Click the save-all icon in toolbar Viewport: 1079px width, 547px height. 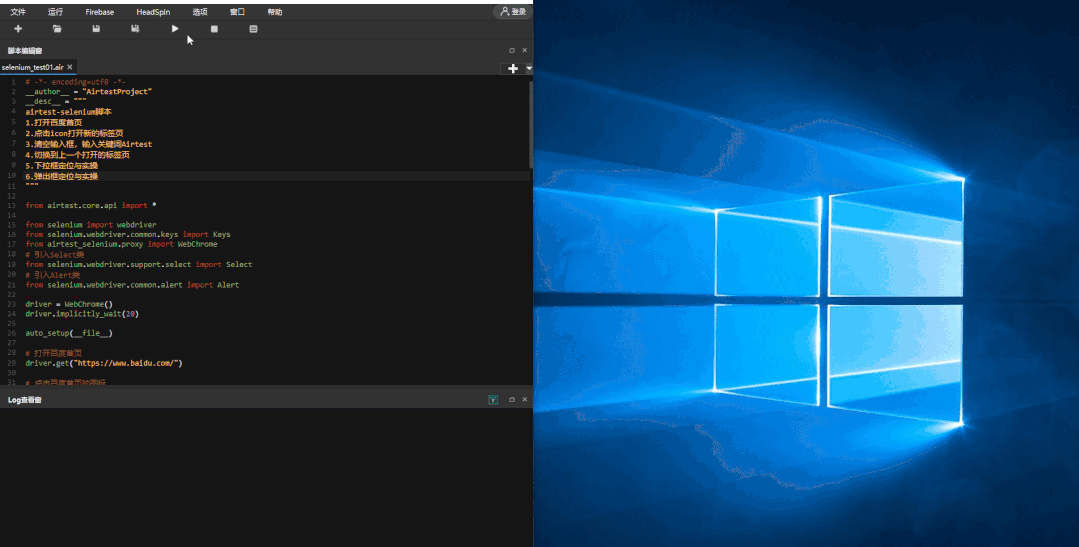[135, 29]
